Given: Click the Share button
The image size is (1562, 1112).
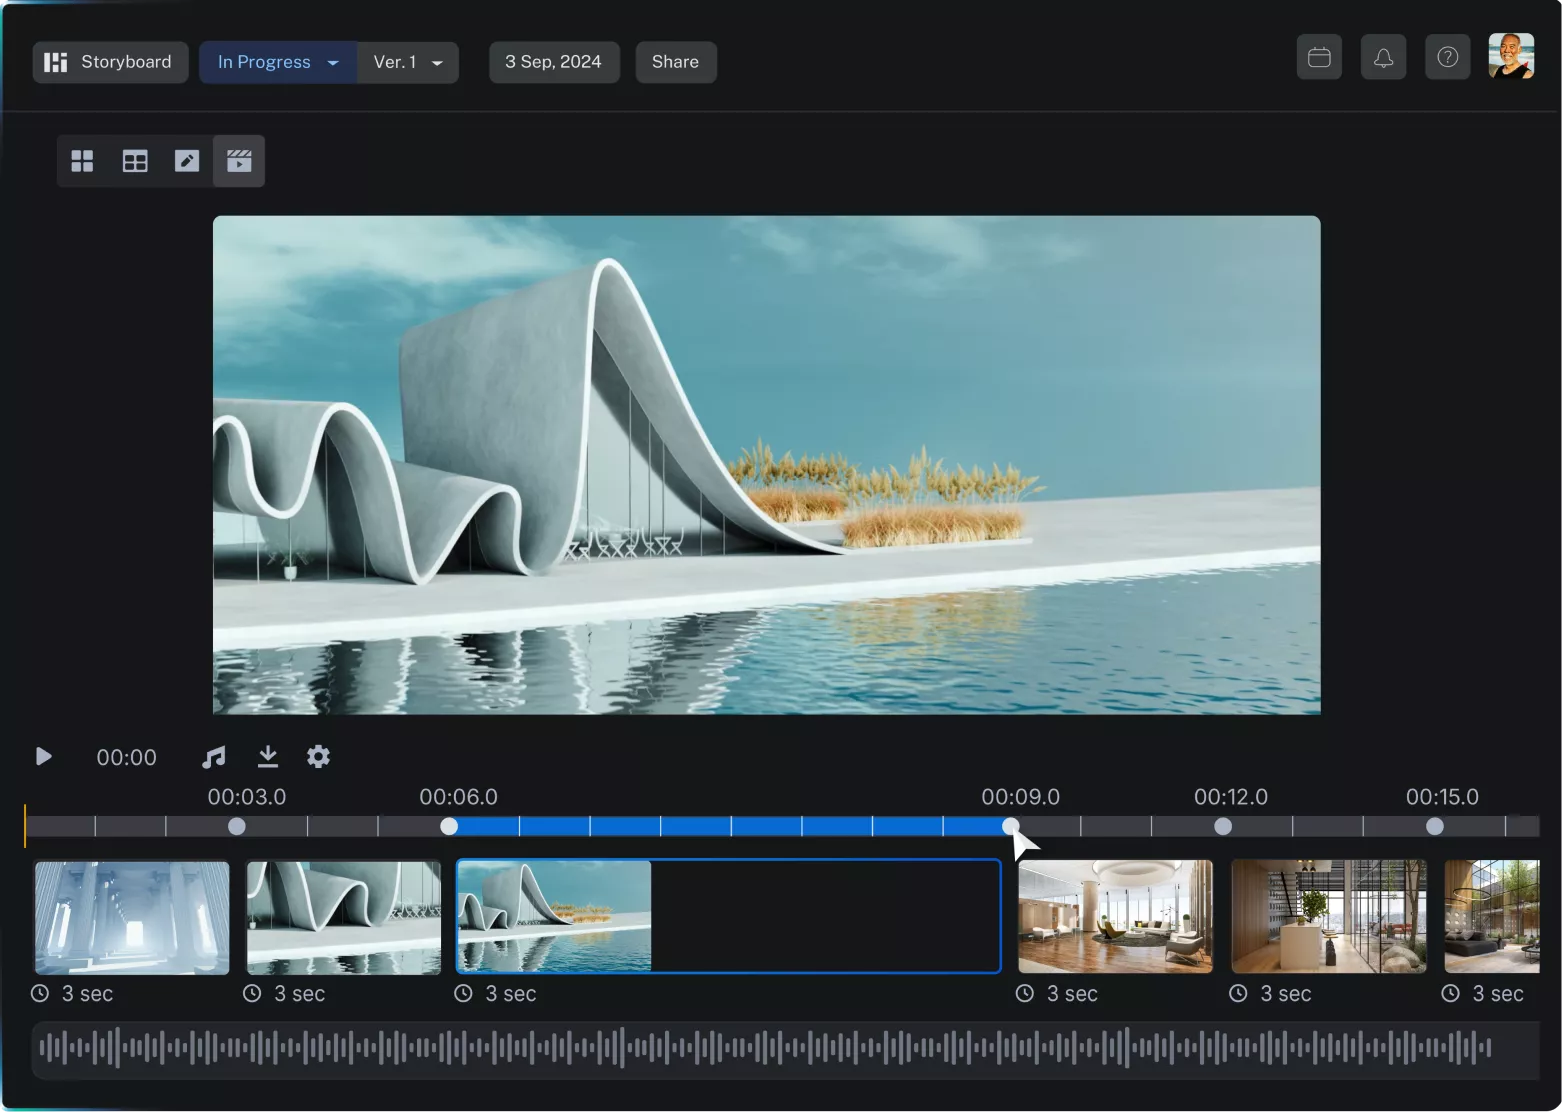Looking at the screenshot, I should [675, 61].
